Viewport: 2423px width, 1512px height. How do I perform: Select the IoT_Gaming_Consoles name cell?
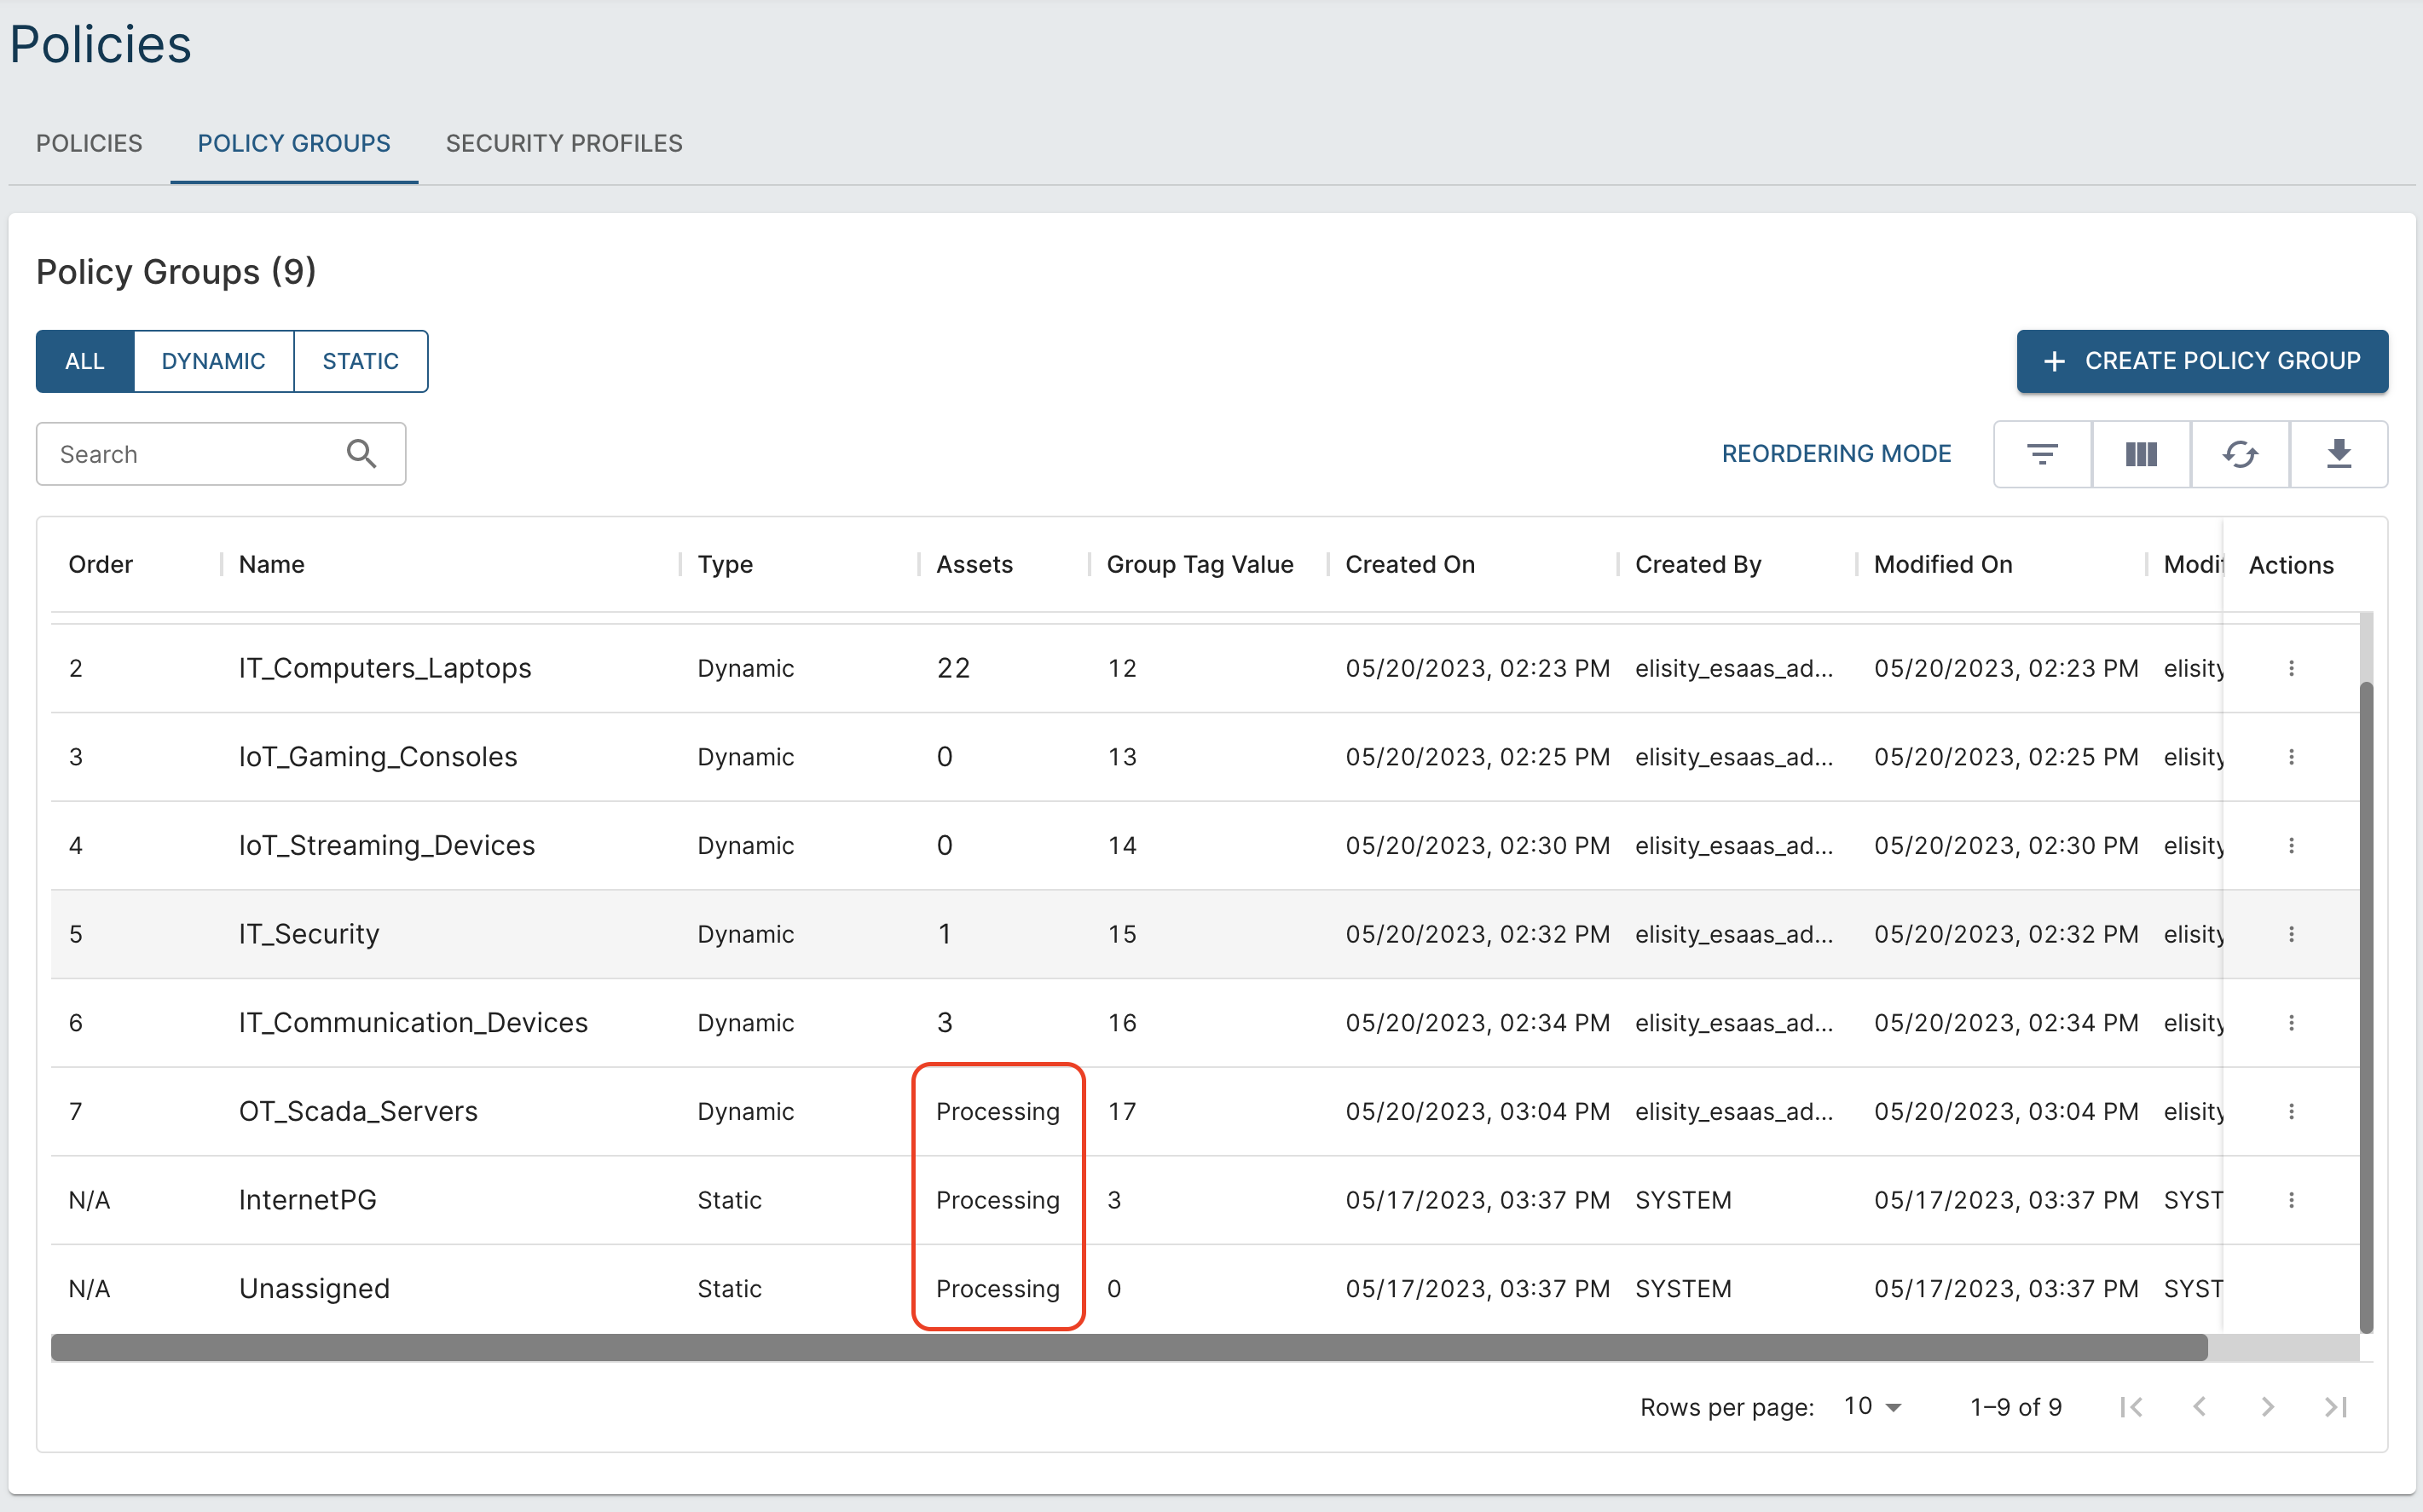click(378, 757)
